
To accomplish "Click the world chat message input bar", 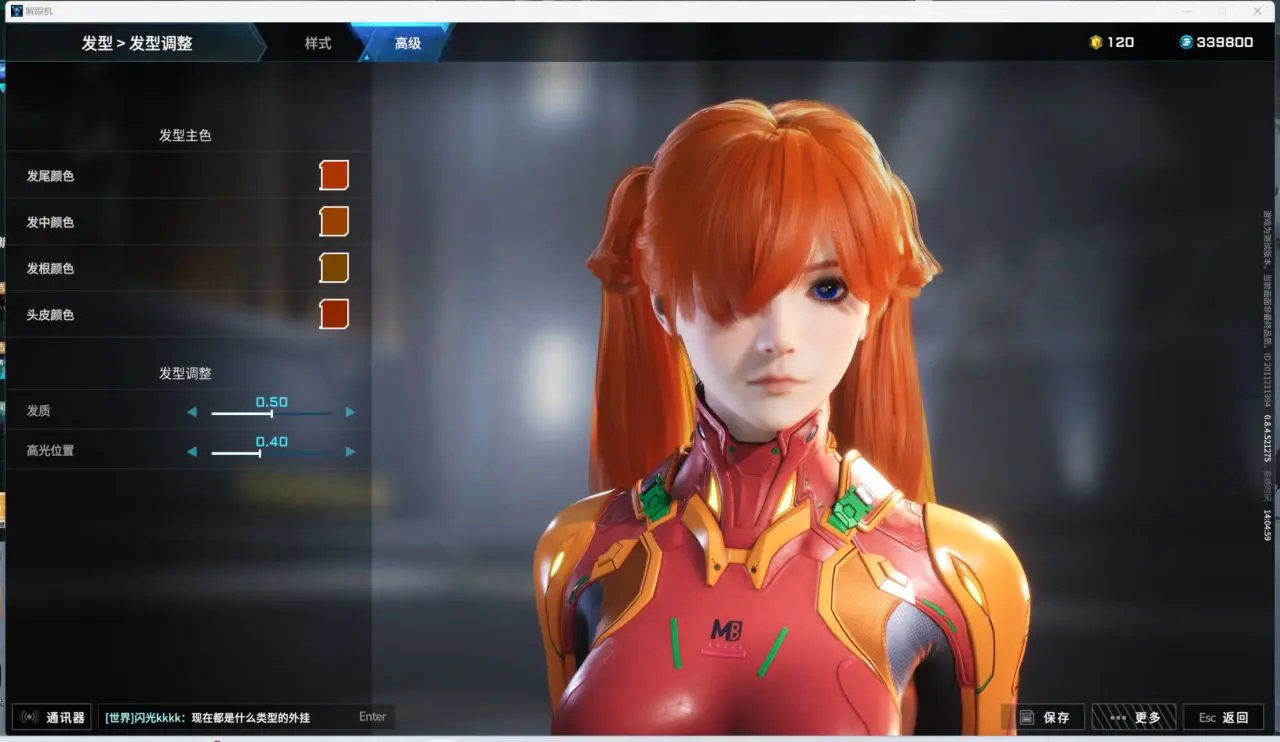I will [246, 717].
